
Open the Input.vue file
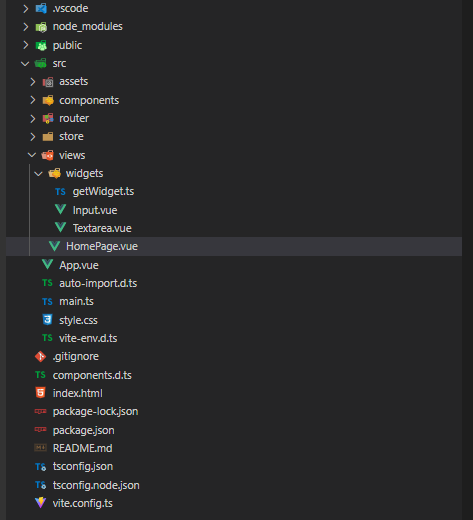click(x=95, y=210)
